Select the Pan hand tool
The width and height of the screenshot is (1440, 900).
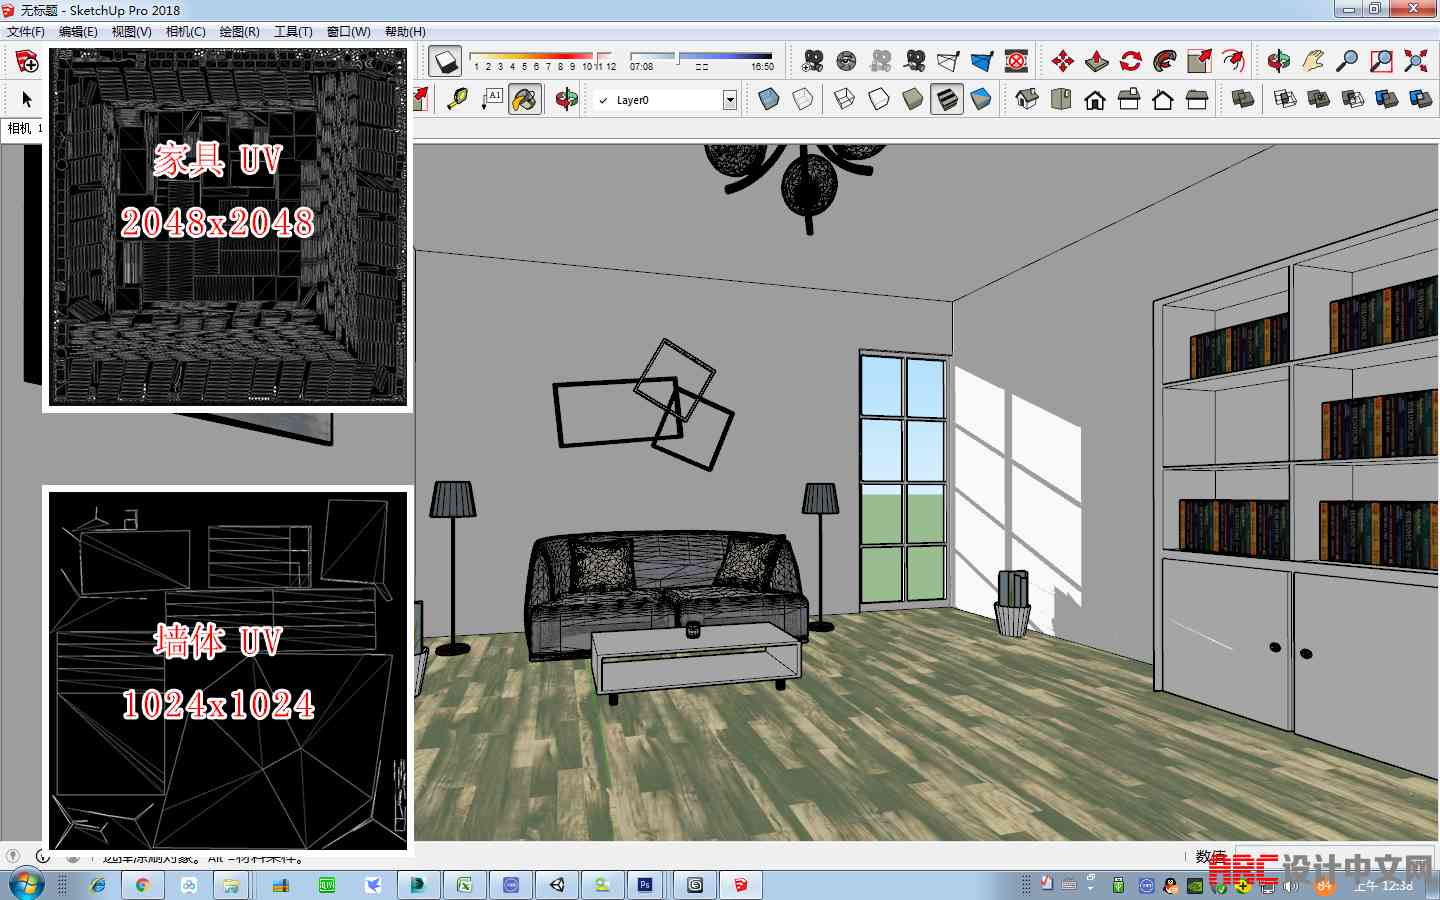pyautogui.click(x=1313, y=61)
